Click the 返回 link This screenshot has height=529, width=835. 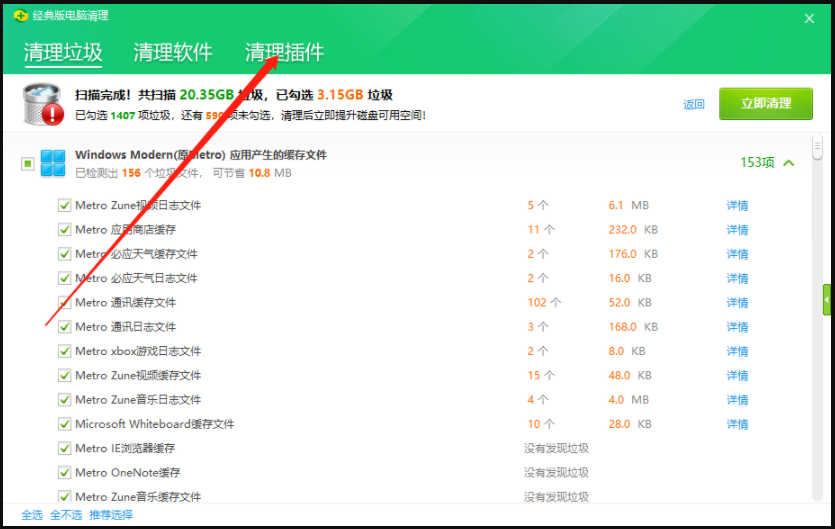[694, 104]
